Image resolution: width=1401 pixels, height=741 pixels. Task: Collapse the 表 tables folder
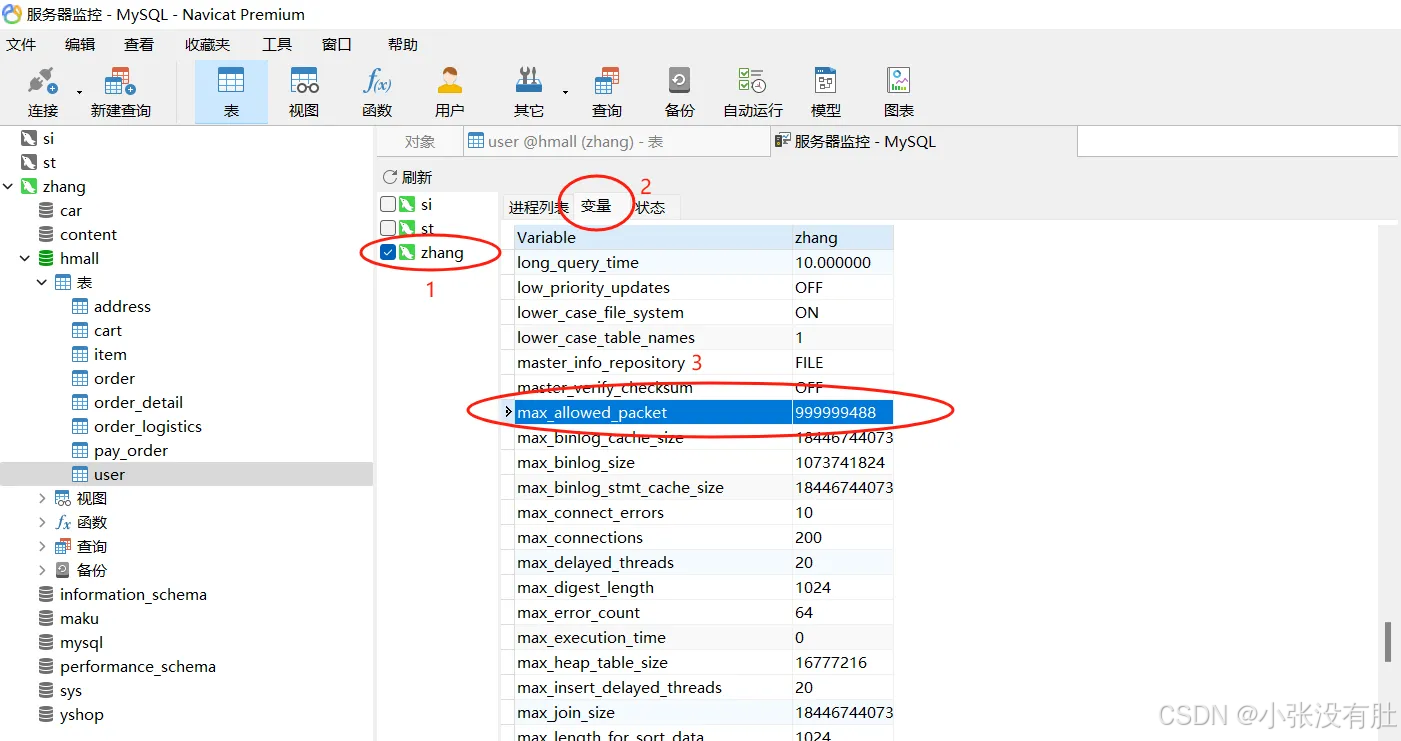(x=42, y=283)
